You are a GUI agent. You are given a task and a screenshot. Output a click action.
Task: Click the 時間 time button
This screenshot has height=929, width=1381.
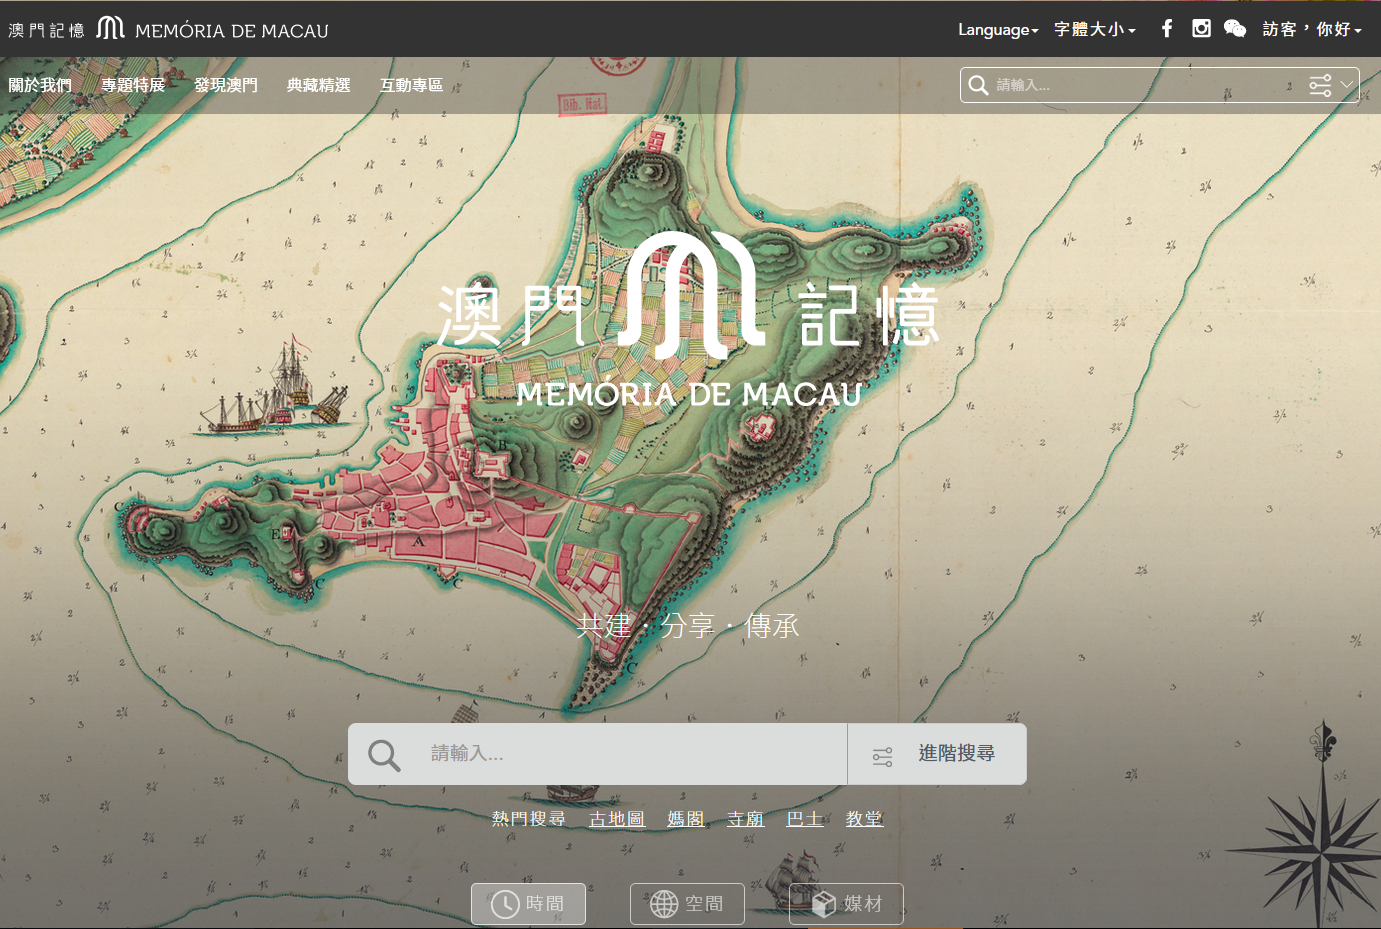(x=528, y=904)
